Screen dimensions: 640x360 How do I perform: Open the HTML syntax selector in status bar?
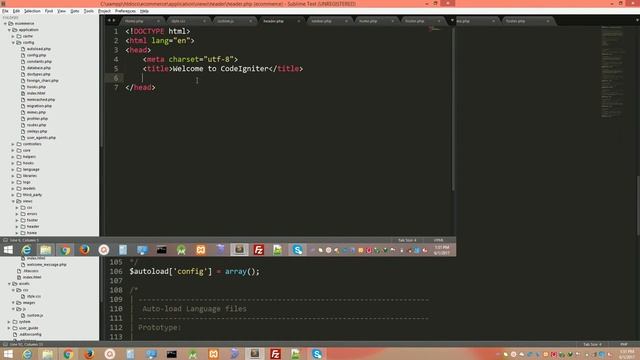438,240
